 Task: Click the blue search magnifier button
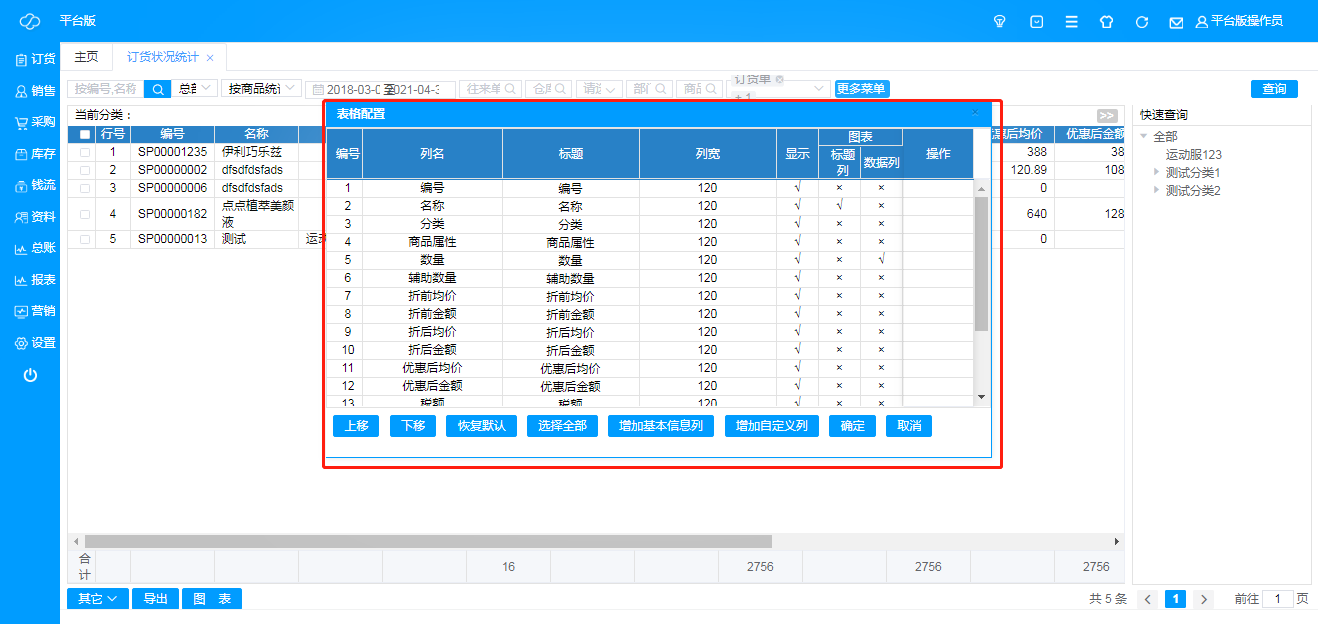pyautogui.click(x=158, y=89)
